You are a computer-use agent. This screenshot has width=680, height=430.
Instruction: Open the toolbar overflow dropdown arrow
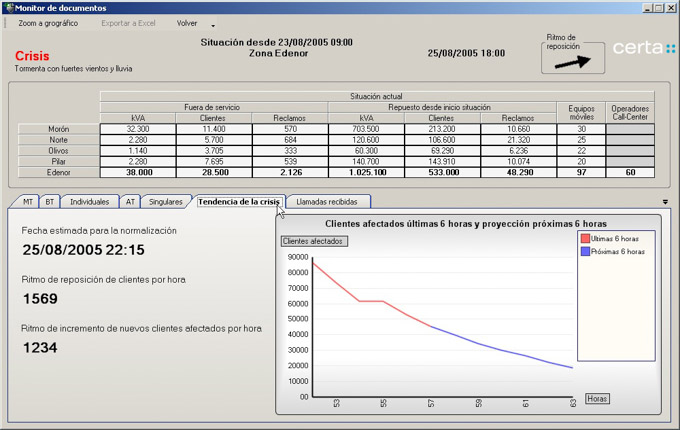[x=213, y=24]
